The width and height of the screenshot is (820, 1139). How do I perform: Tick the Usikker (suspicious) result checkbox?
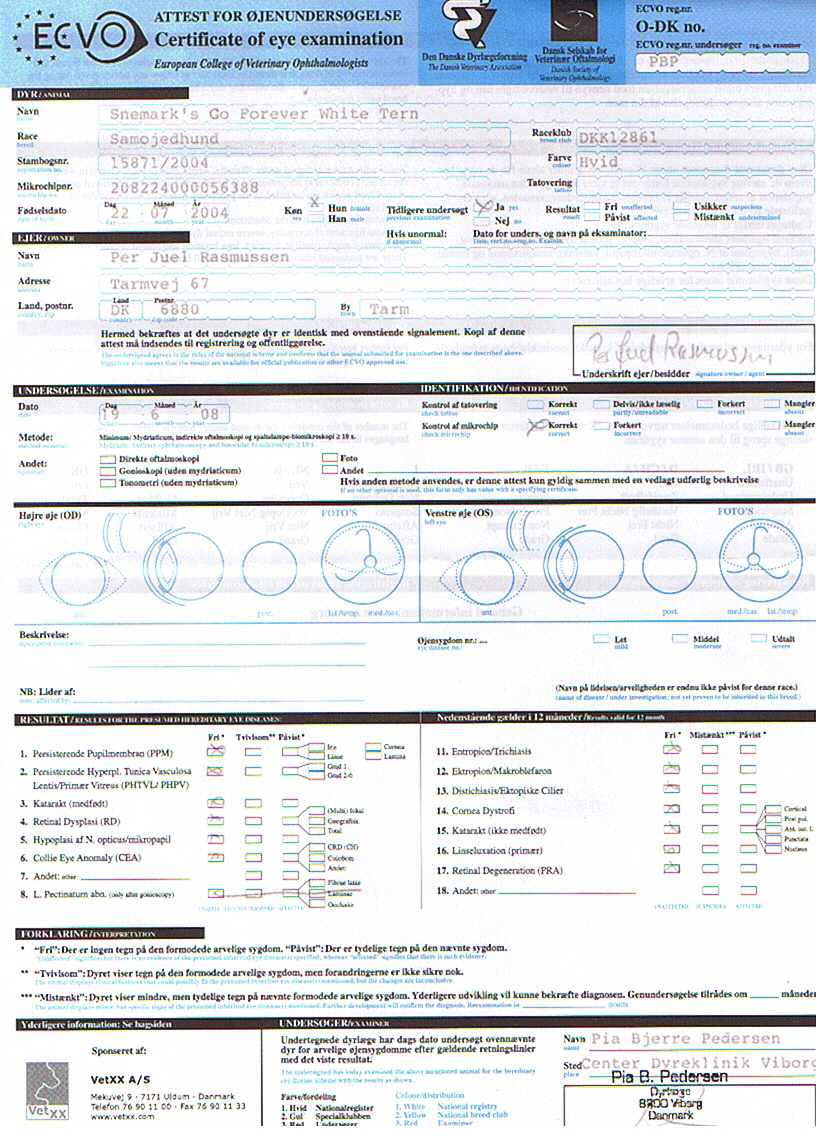point(681,206)
